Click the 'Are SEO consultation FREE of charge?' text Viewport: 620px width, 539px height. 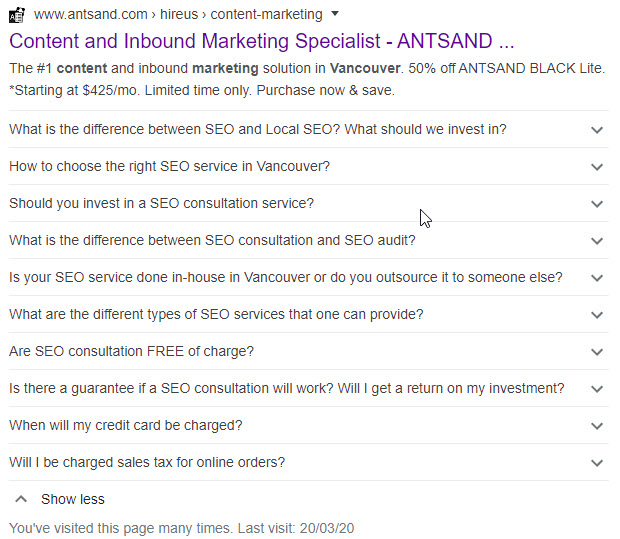[131, 352]
